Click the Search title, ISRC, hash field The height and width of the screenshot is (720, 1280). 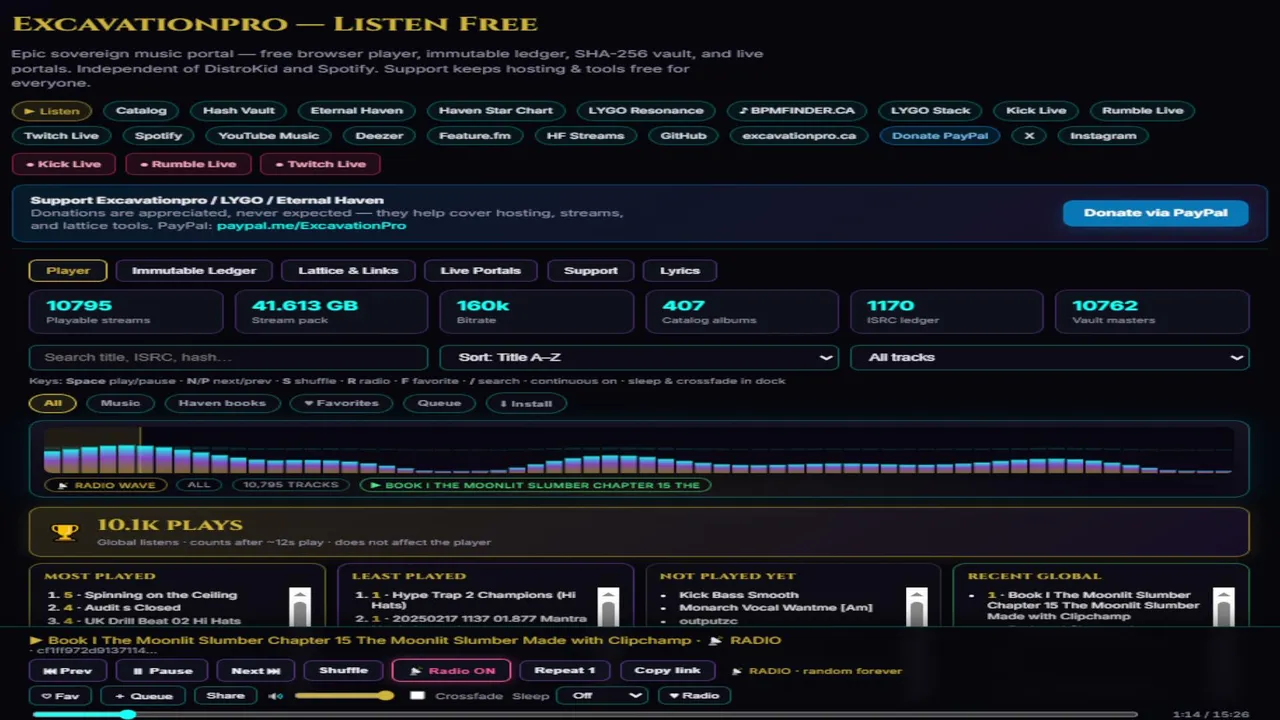pyautogui.click(x=229, y=357)
